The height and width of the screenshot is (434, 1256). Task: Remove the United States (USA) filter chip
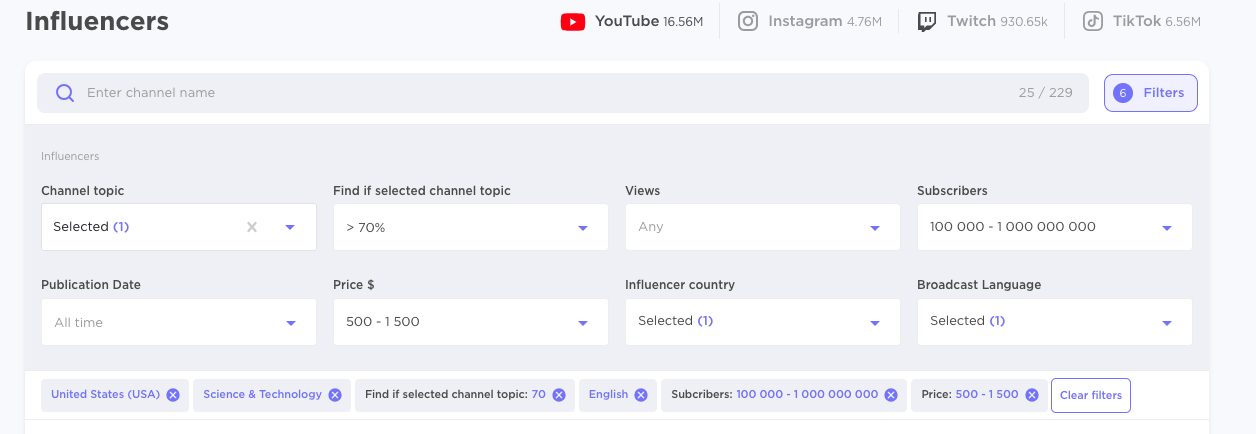click(173, 395)
